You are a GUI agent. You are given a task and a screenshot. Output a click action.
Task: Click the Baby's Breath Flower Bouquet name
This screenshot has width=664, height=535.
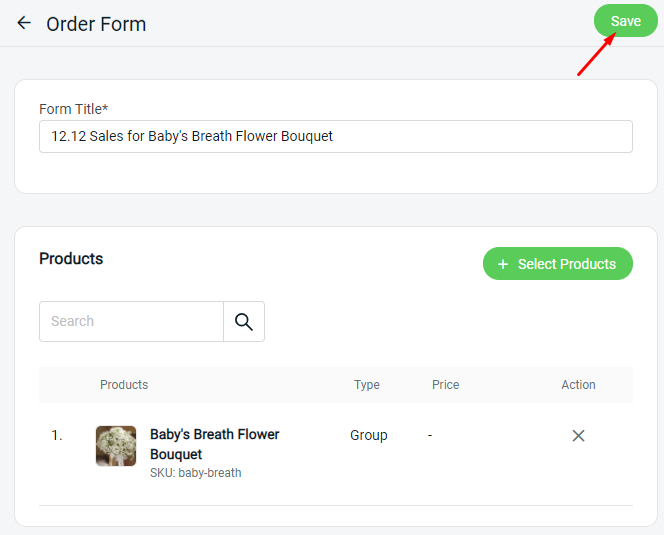[214, 444]
